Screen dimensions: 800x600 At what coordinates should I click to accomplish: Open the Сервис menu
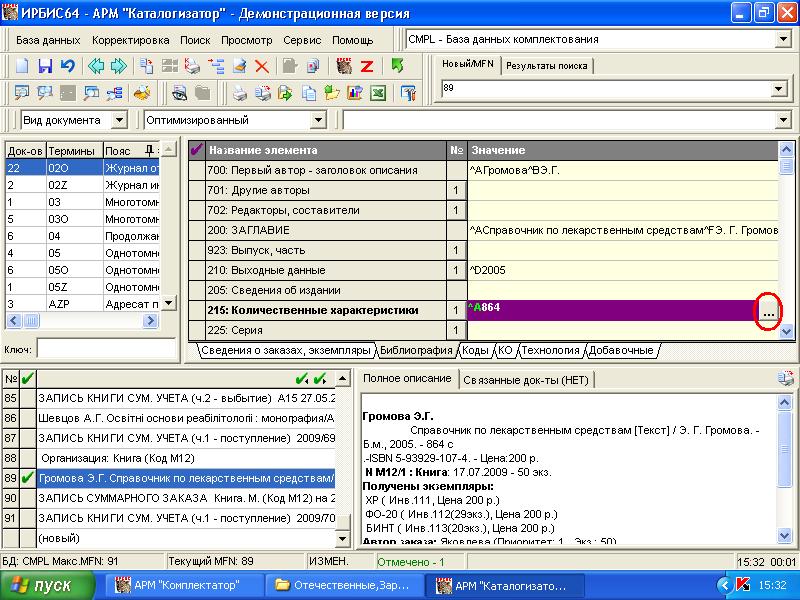[x=302, y=40]
